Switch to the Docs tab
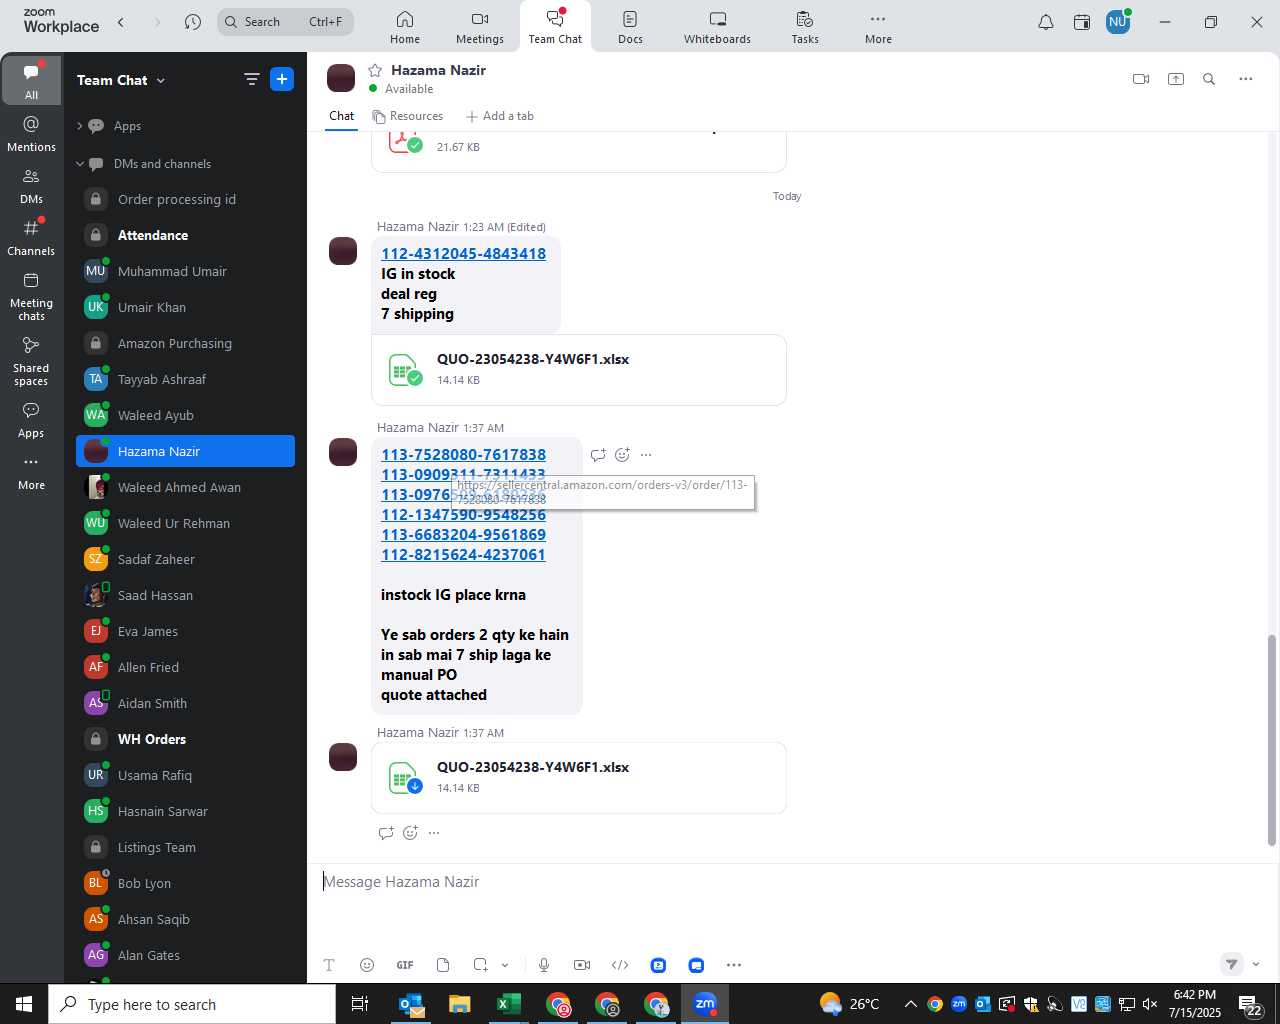The height and width of the screenshot is (1024, 1280). pos(630,27)
